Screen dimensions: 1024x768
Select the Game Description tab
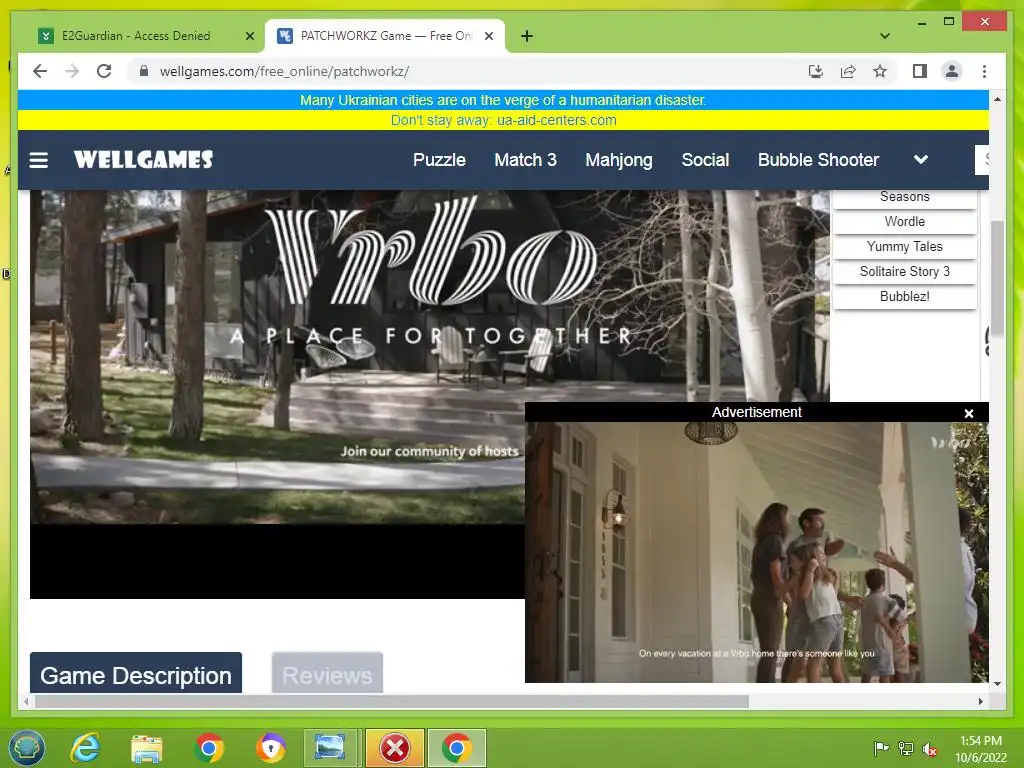coord(136,673)
